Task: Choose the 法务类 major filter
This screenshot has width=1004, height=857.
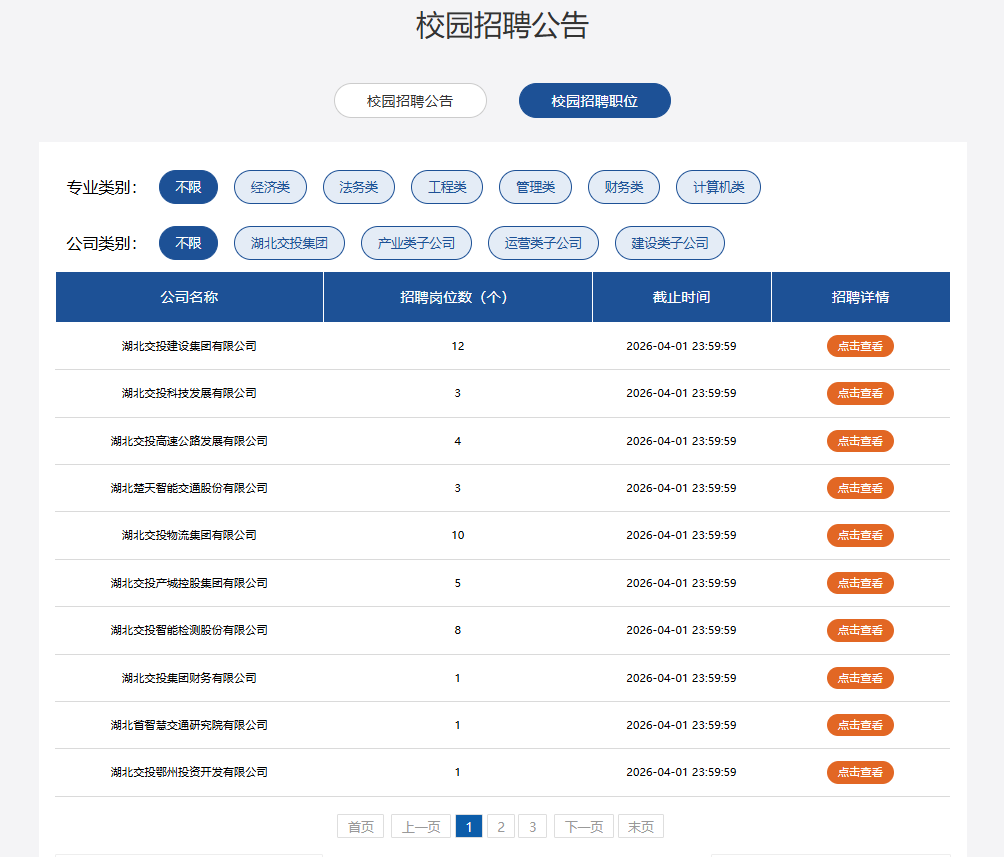Action: [x=359, y=187]
